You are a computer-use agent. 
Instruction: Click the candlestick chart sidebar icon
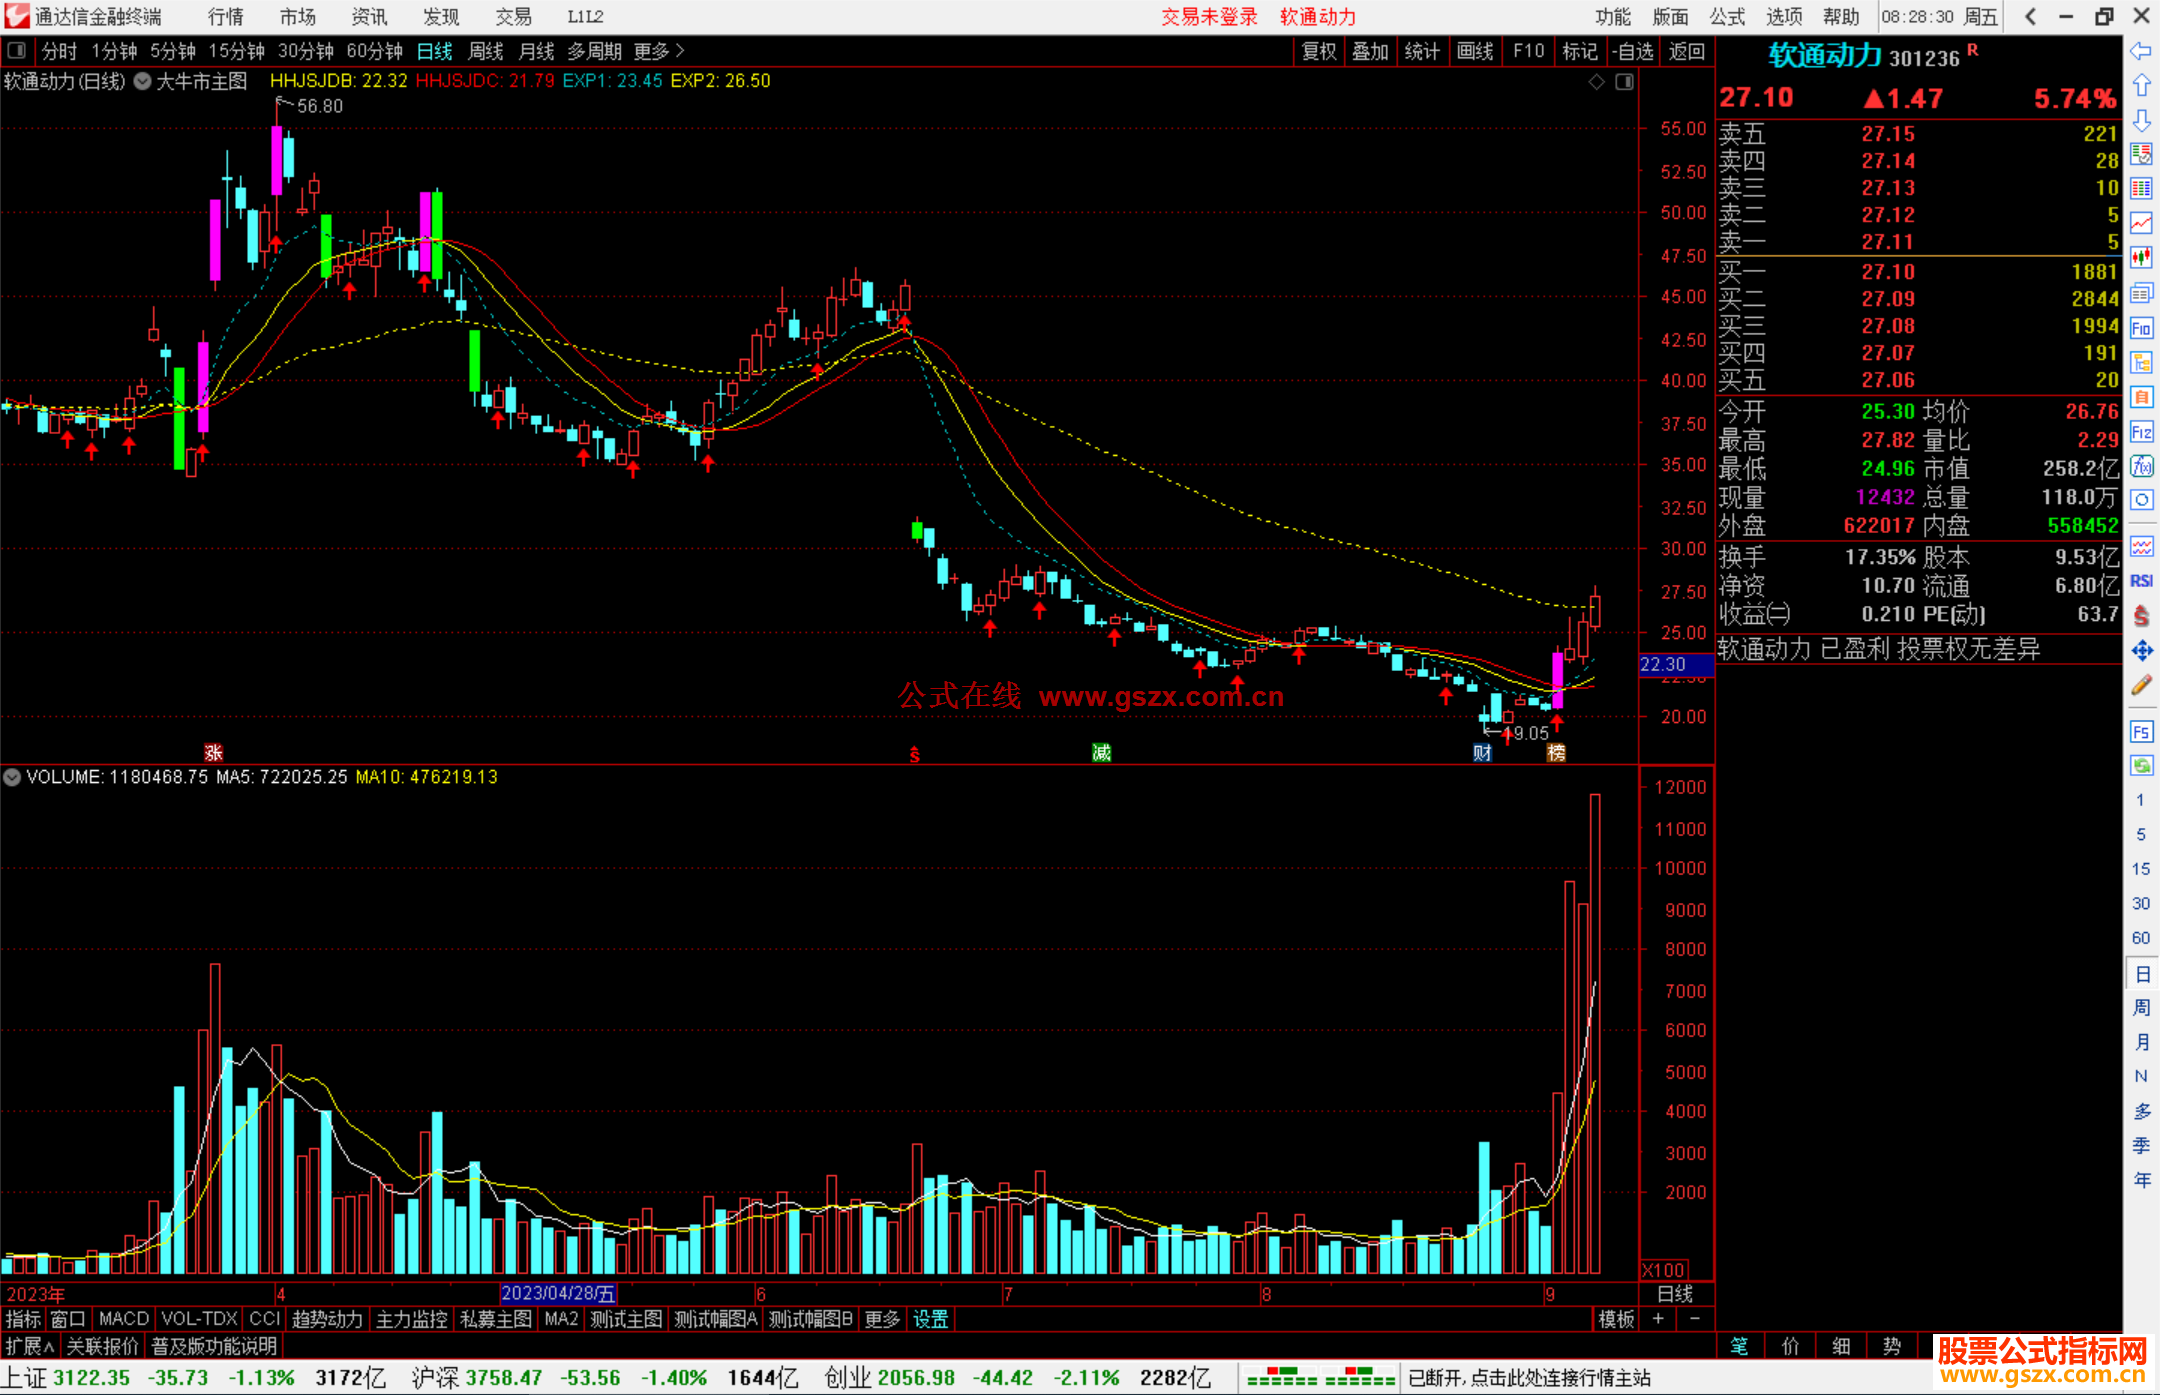tap(2141, 258)
